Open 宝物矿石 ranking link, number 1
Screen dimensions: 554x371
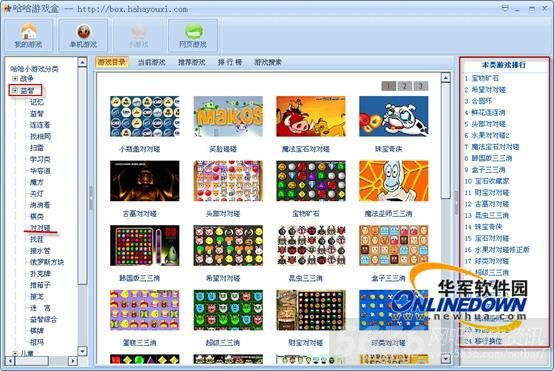(x=485, y=78)
